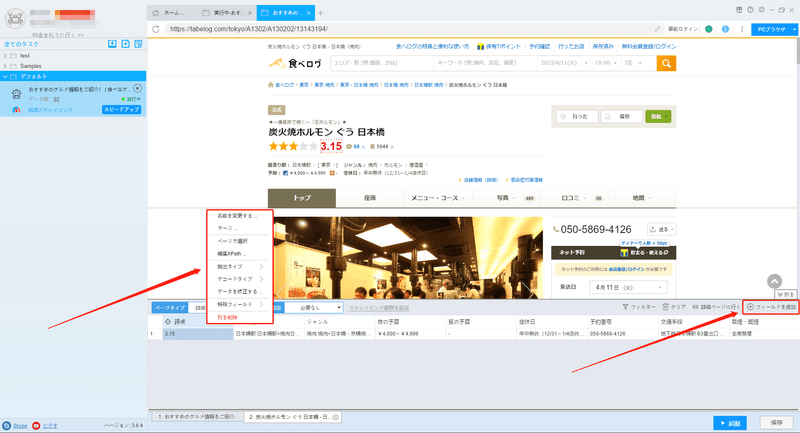Select the ページタイプ tab

click(x=170, y=308)
